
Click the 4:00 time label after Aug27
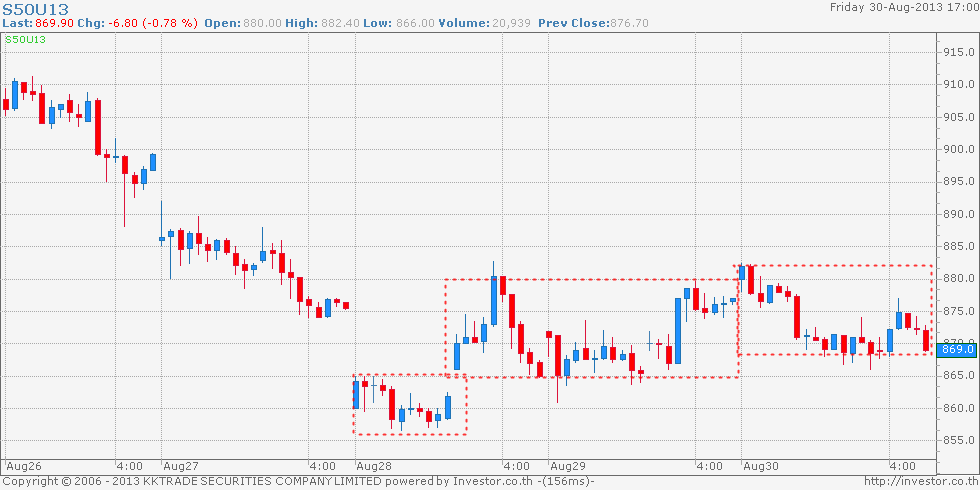(x=322, y=466)
